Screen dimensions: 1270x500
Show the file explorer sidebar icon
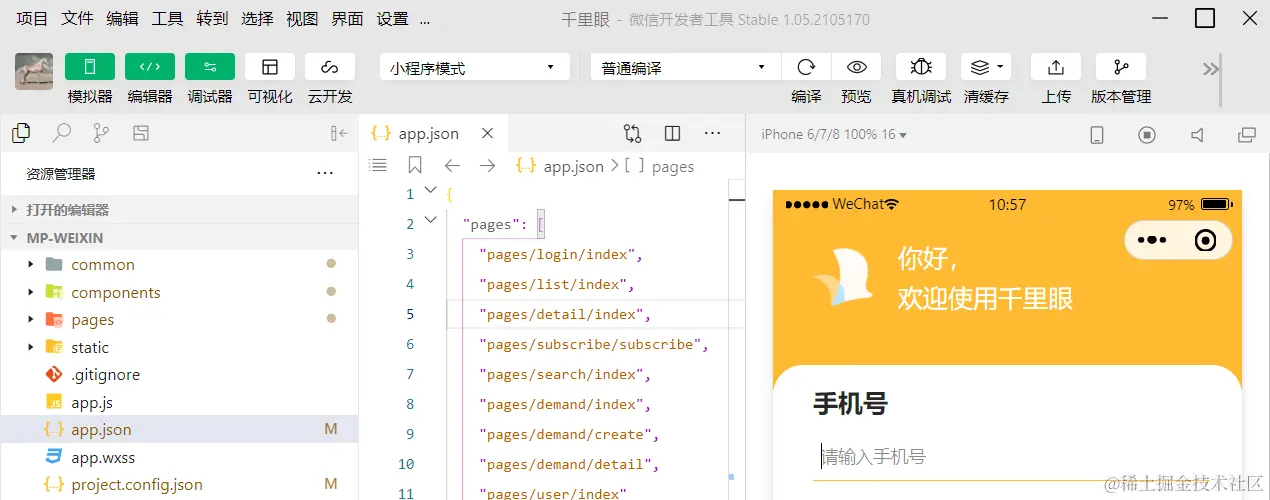tap(21, 133)
